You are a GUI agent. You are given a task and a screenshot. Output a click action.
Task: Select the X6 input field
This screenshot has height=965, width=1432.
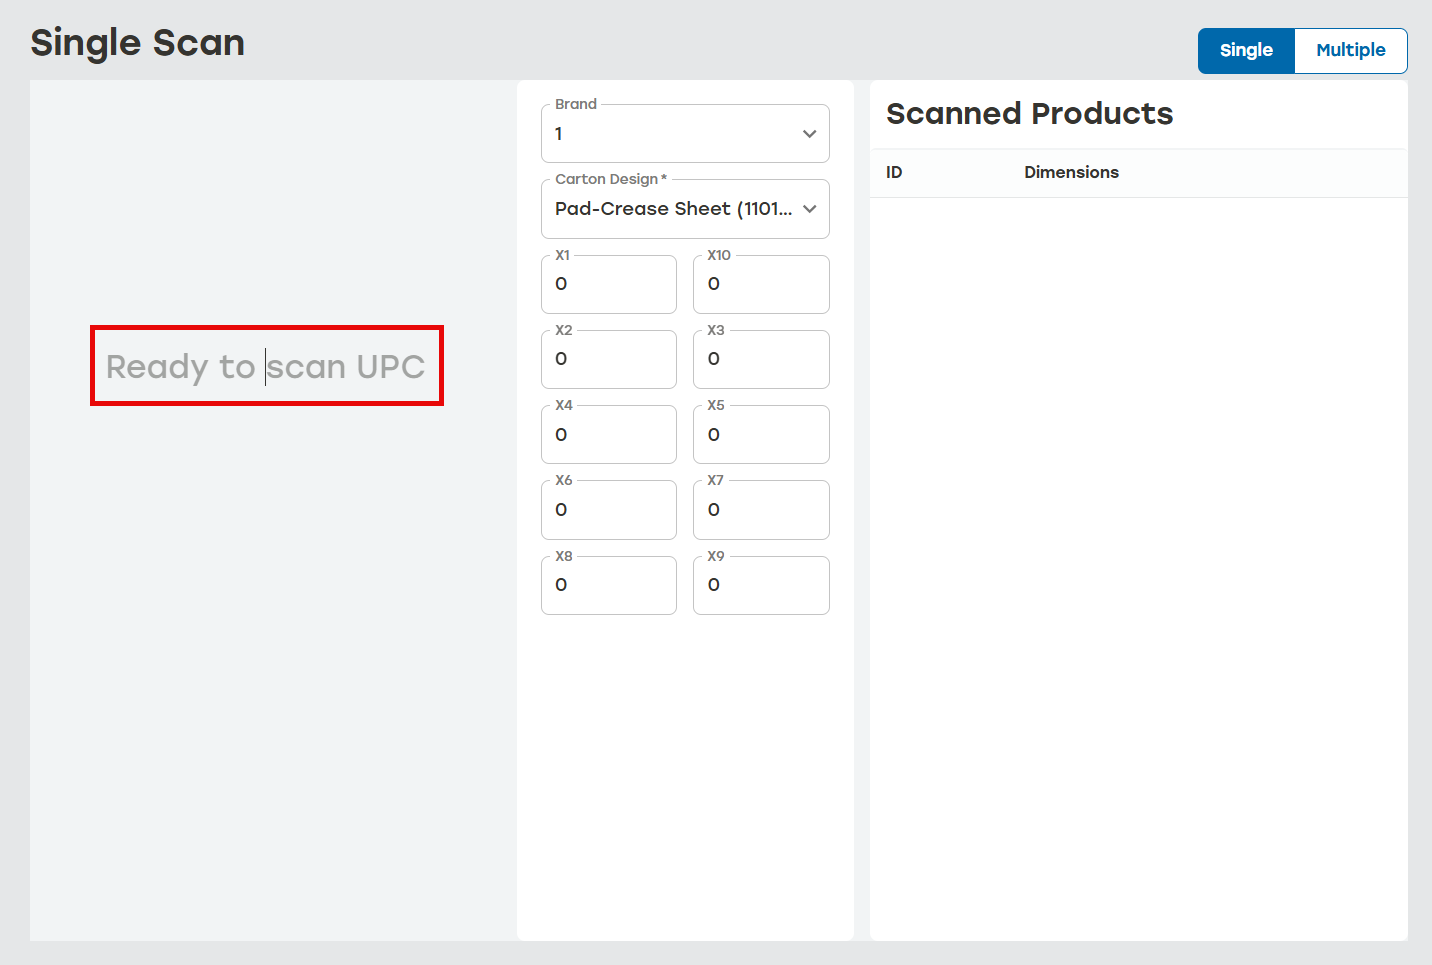tap(609, 510)
